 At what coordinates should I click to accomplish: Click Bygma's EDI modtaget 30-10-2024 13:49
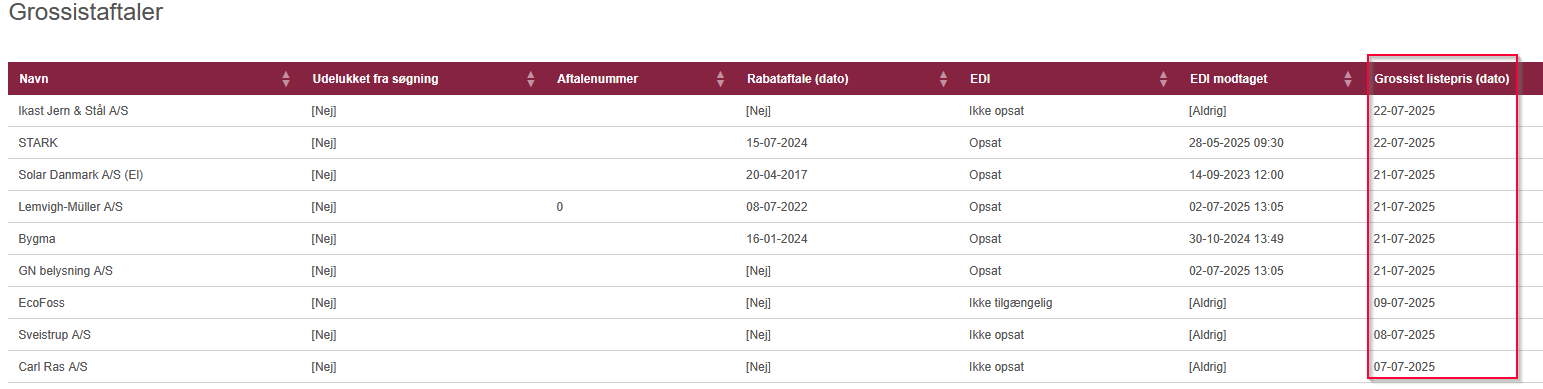(x=1236, y=239)
